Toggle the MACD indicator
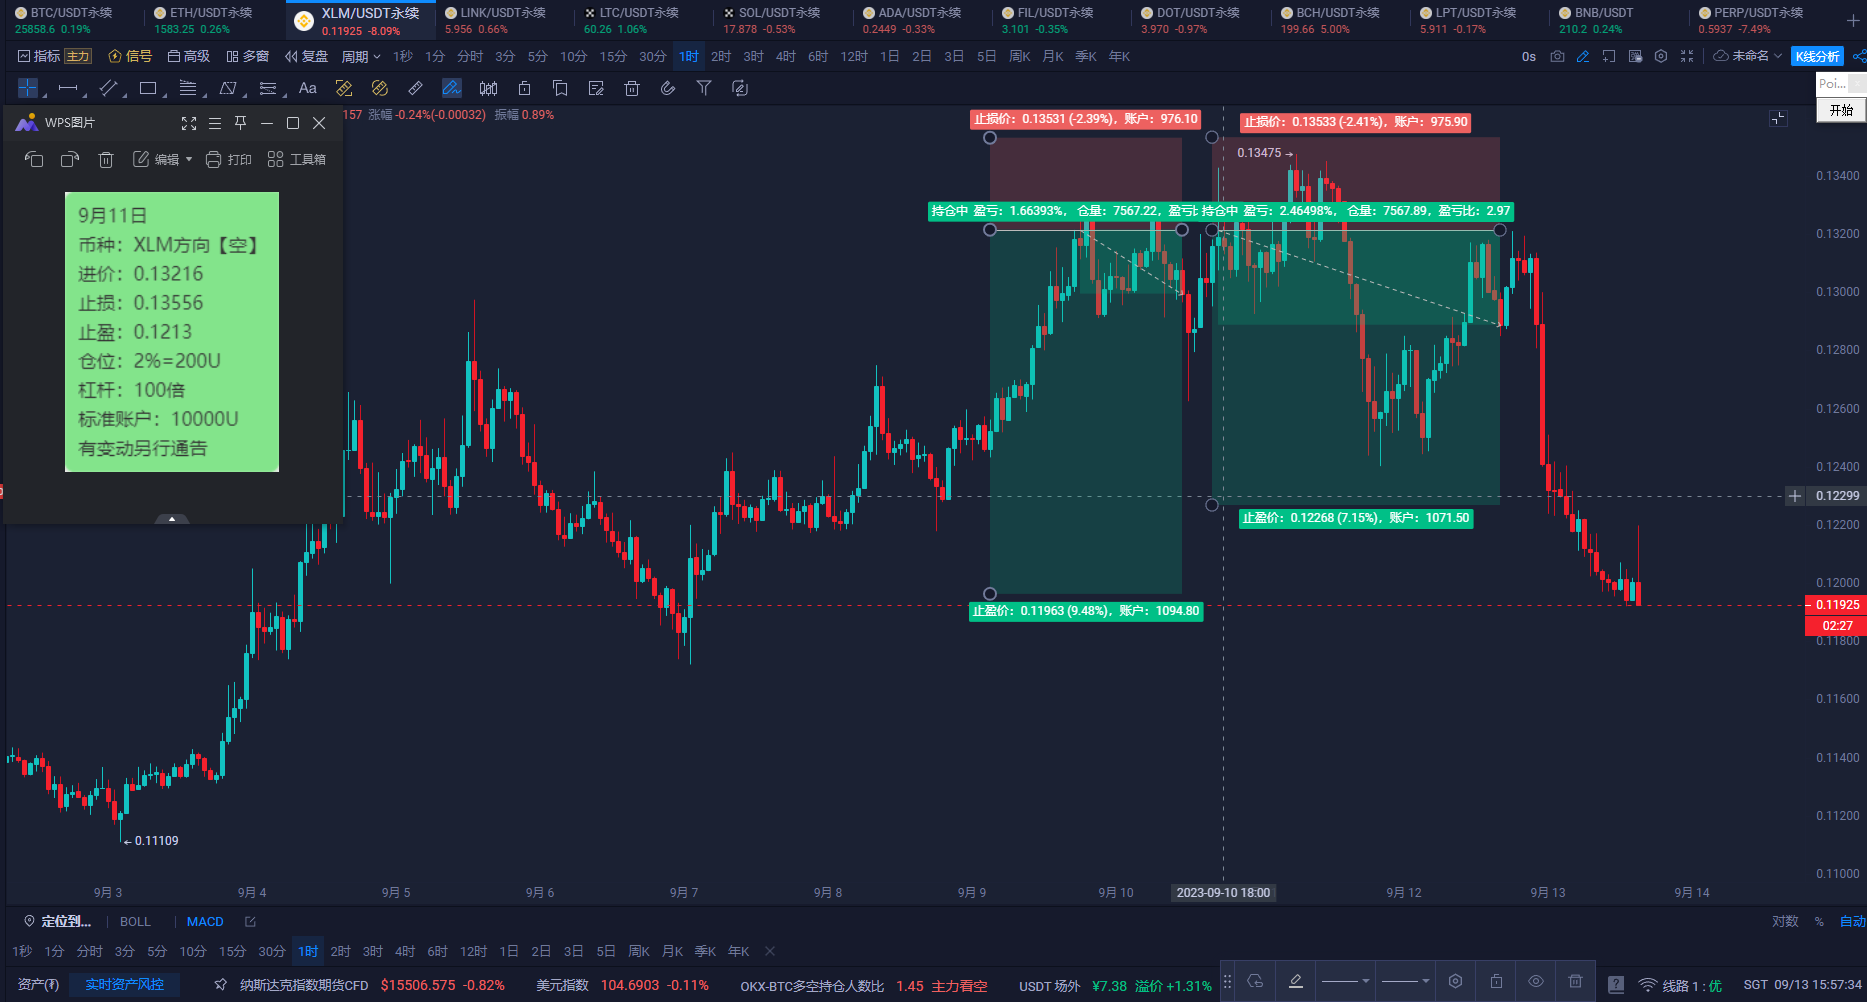 click(x=205, y=921)
